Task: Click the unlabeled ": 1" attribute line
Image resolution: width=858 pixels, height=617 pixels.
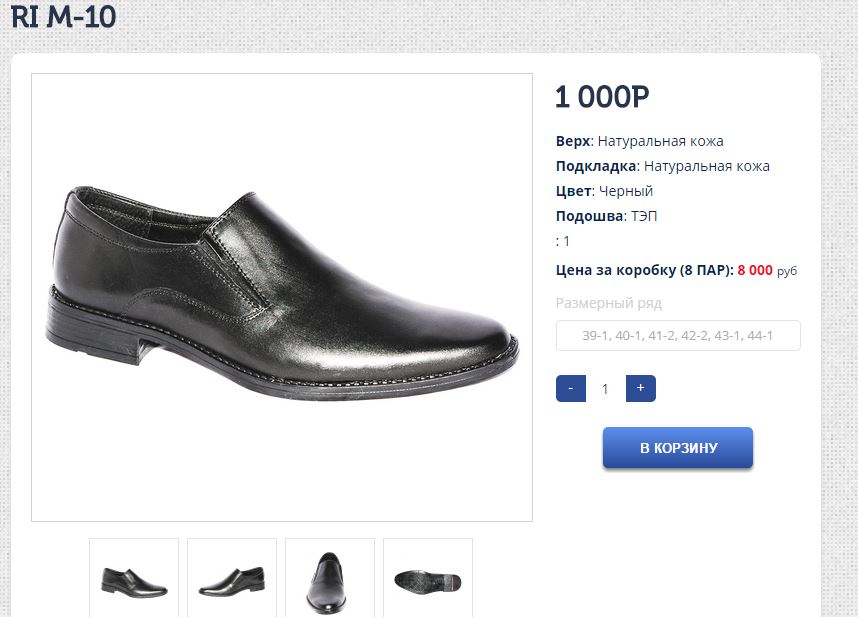Action: 563,241
